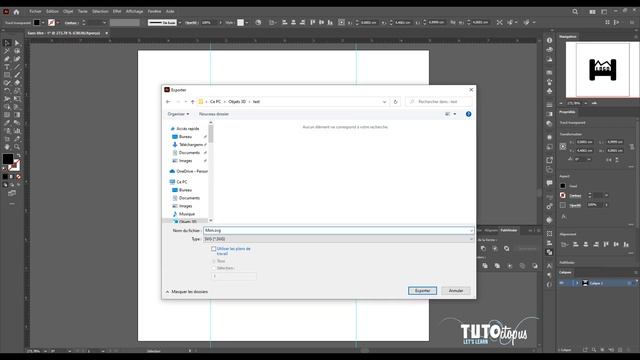Image resolution: width=640 pixels, height=360 pixels.
Task: Open the Style dropdown in control bar
Action: 247,22
